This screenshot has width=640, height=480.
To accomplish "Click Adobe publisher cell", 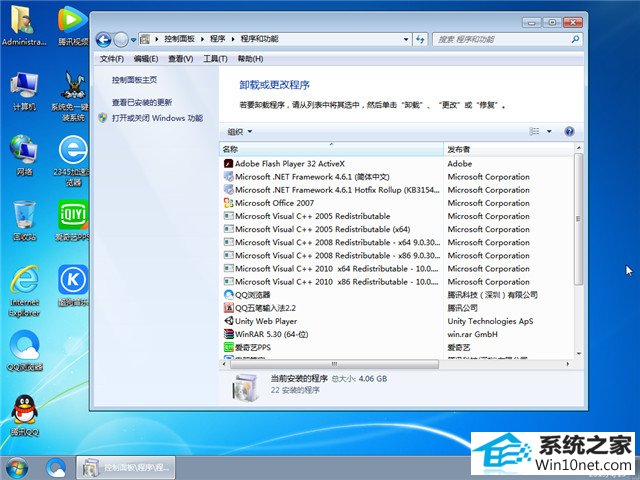I will 460,164.
